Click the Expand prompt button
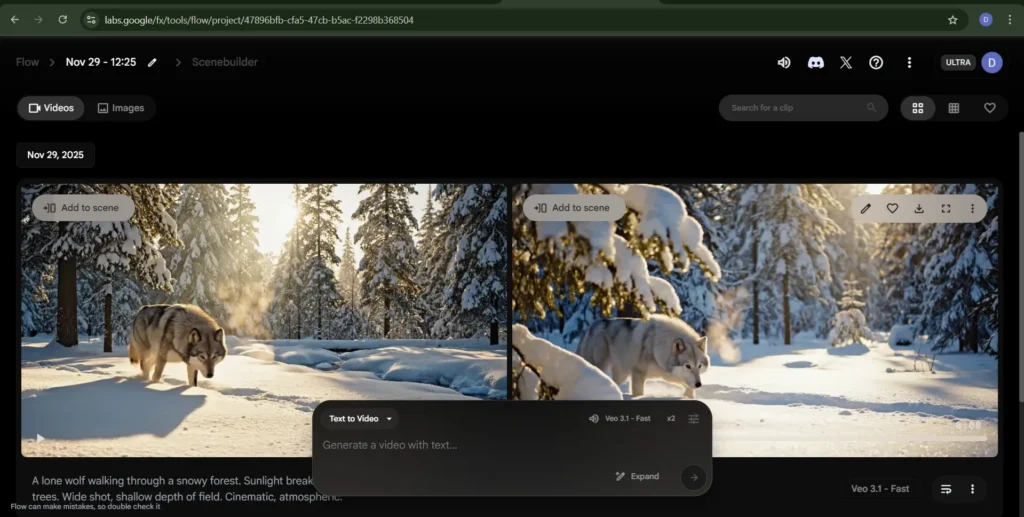 click(x=637, y=476)
